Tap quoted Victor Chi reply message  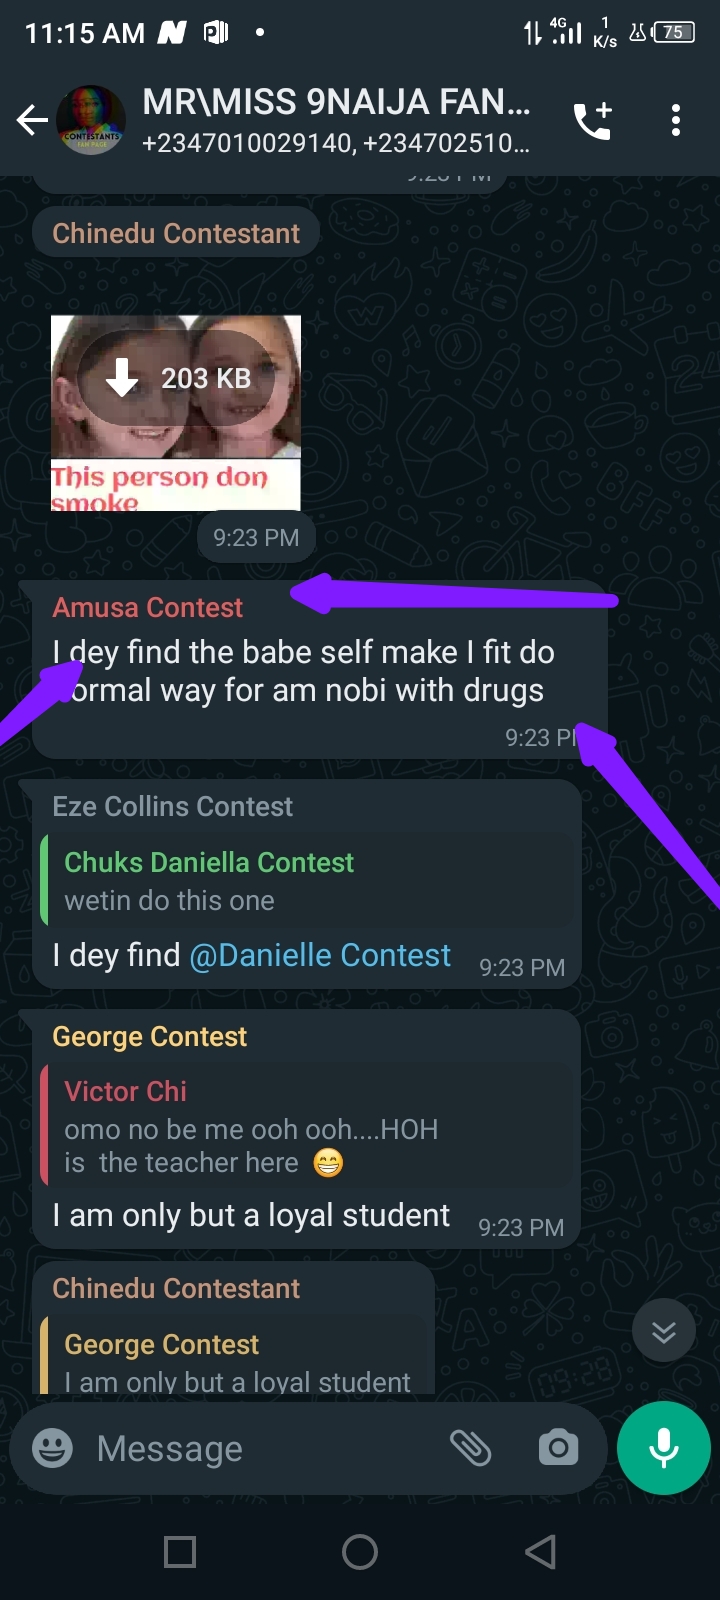[x=310, y=1126]
